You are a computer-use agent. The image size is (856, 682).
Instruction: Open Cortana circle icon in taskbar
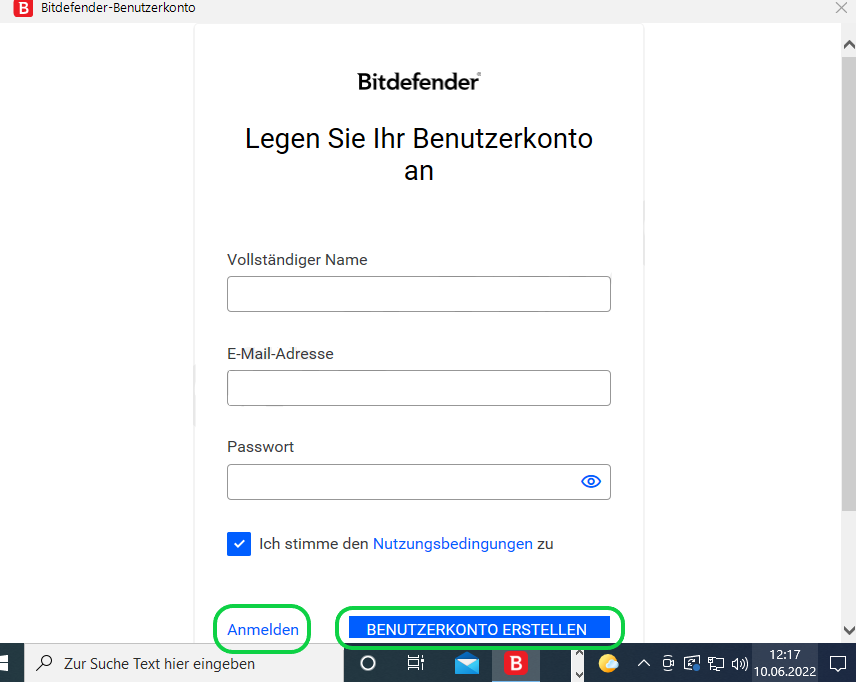pos(368,663)
